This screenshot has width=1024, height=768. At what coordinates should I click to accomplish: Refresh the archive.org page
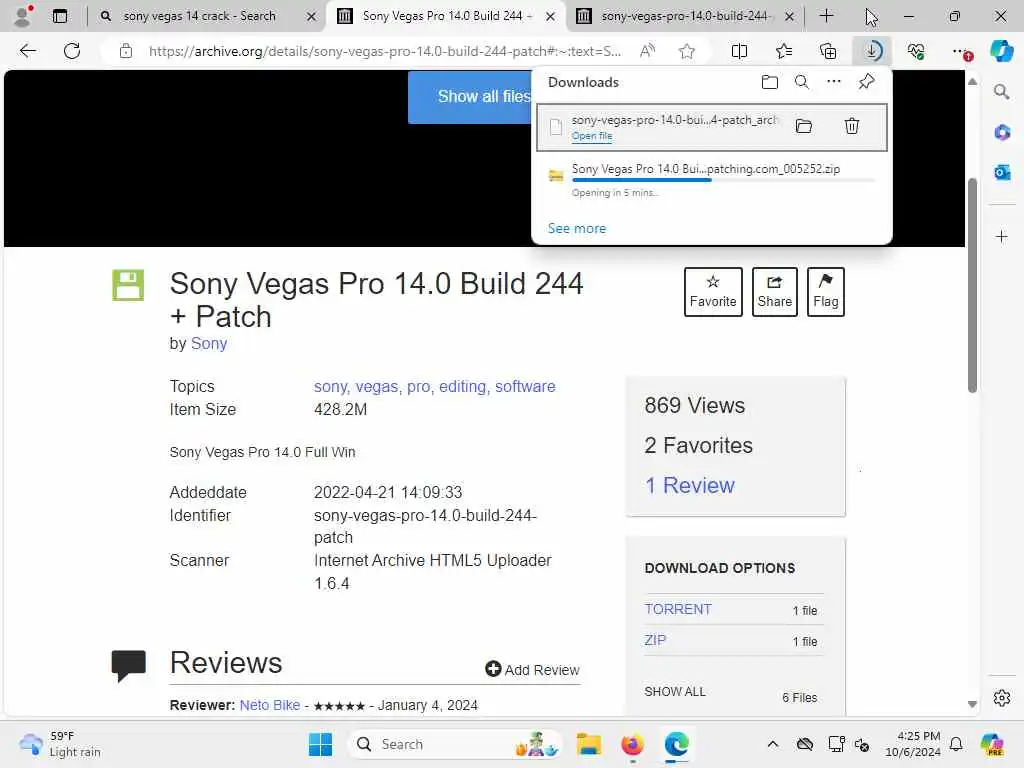click(x=72, y=51)
